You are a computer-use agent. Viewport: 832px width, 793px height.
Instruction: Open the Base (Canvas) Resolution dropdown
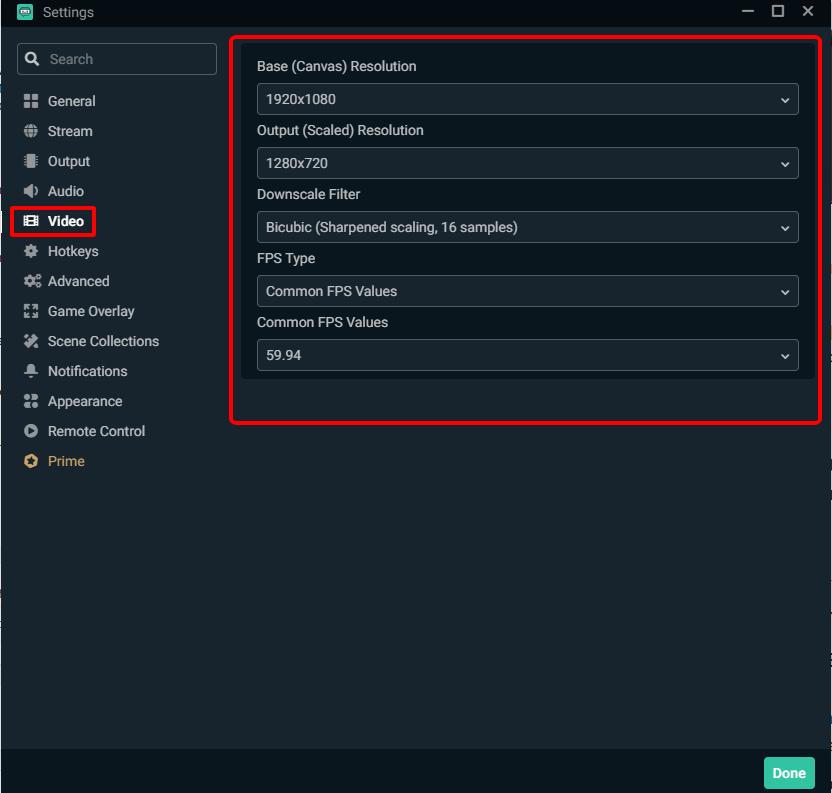pos(527,99)
